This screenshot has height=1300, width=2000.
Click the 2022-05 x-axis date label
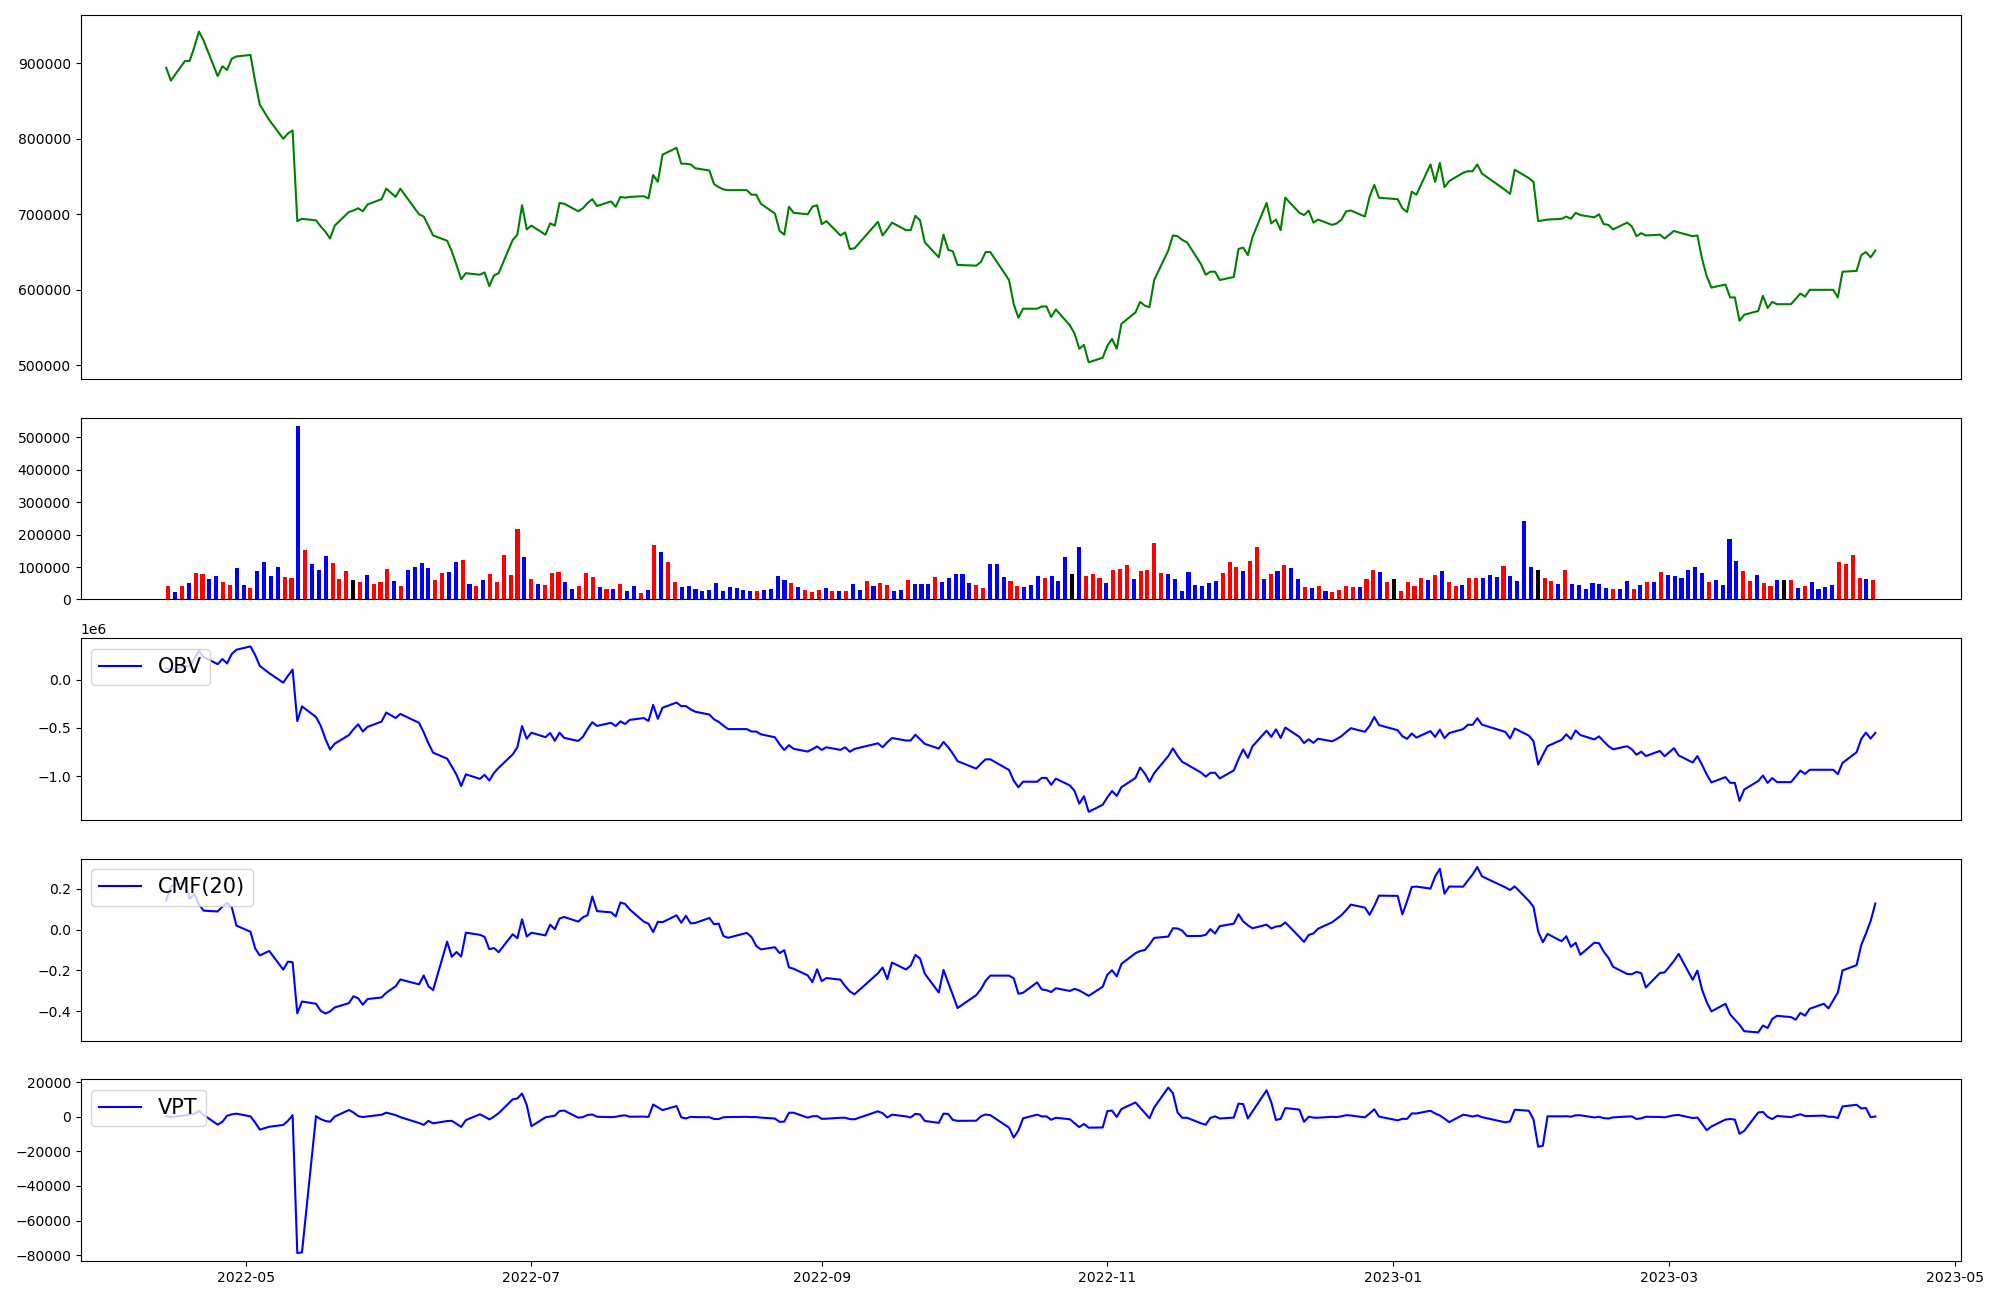pyautogui.click(x=246, y=1276)
